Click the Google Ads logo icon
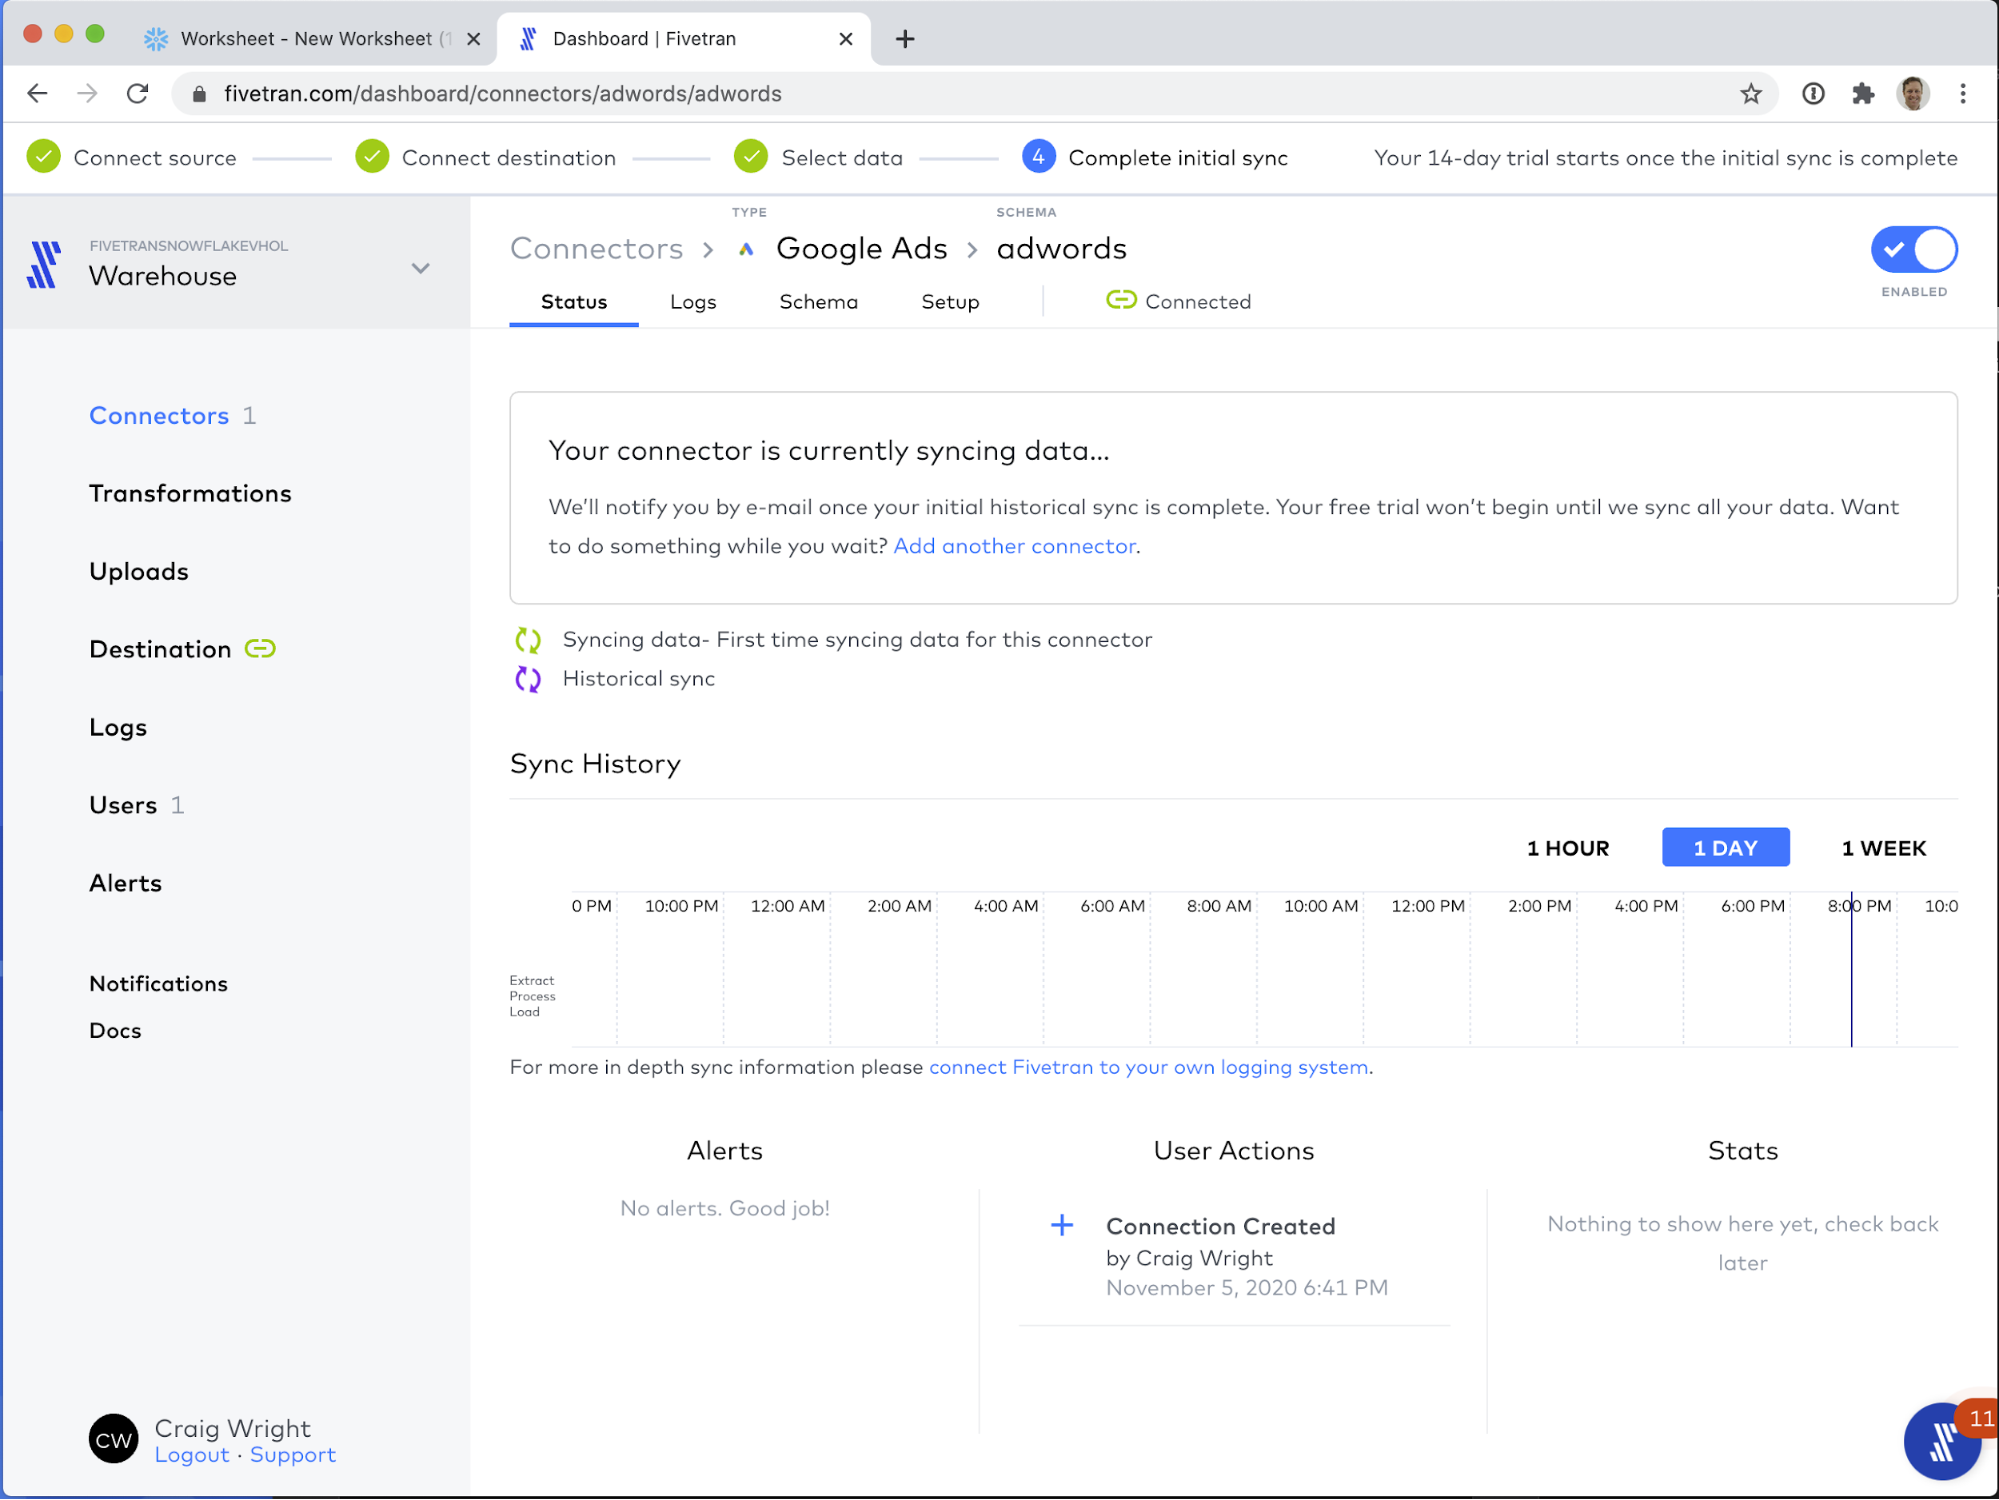The width and height of the screenshot is (1999, 1500). tap(746, 249)
